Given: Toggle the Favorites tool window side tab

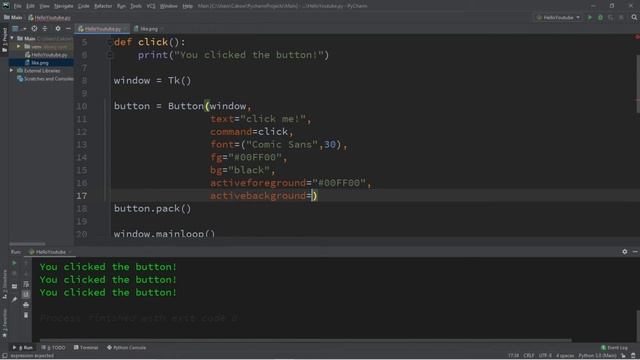Looking at the screenshot, I should 4,323.
